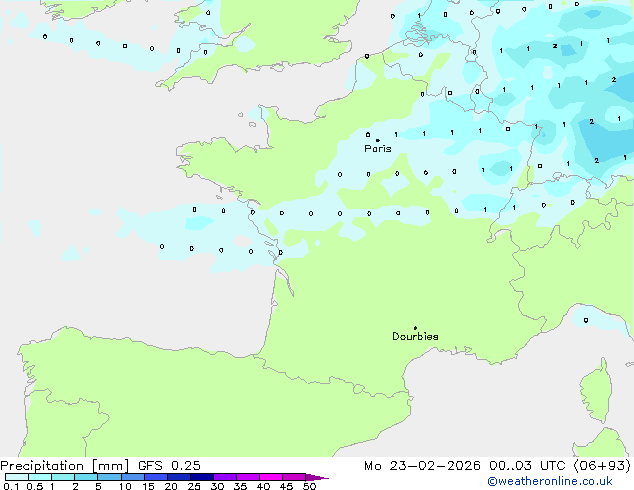Click the Paris city label
This screenshot has height=490, width=634.
(x=378, y=149)
